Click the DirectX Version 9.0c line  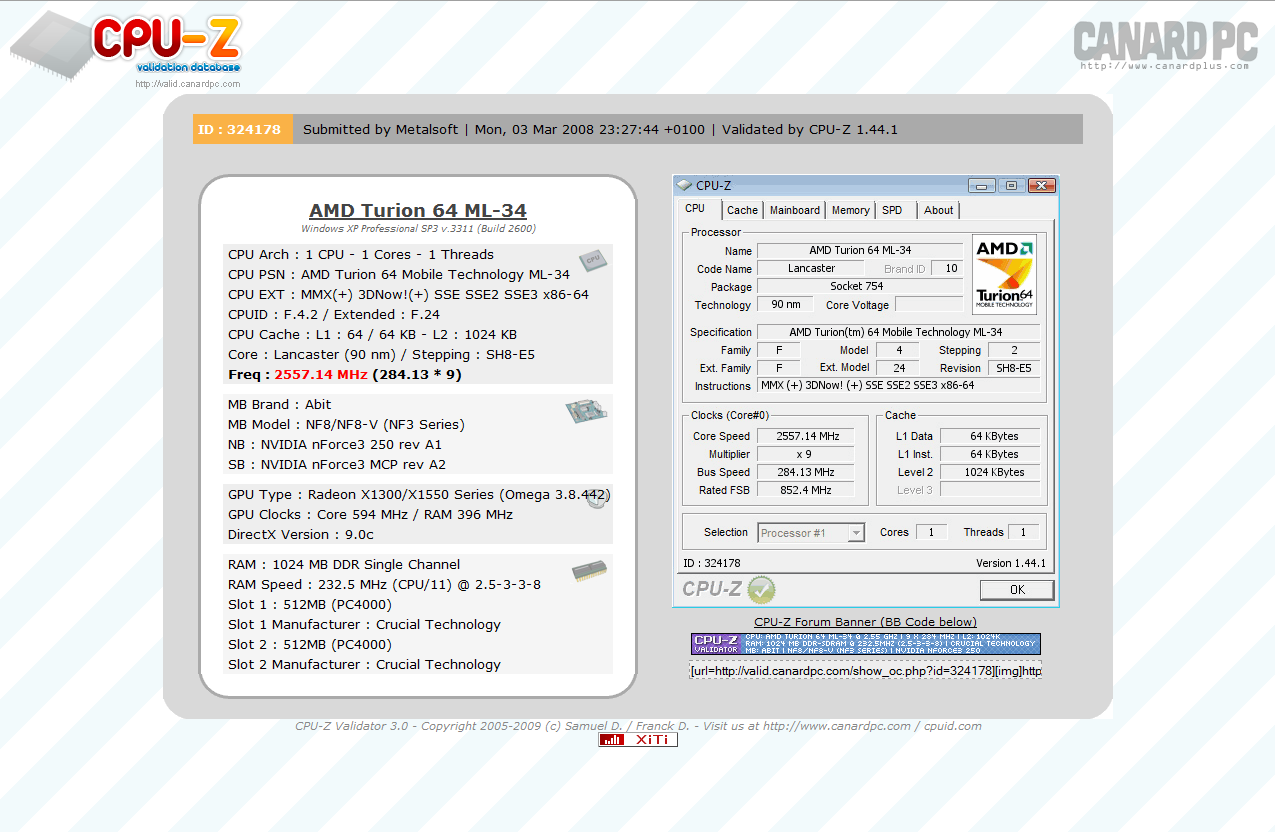coord(301,535)
